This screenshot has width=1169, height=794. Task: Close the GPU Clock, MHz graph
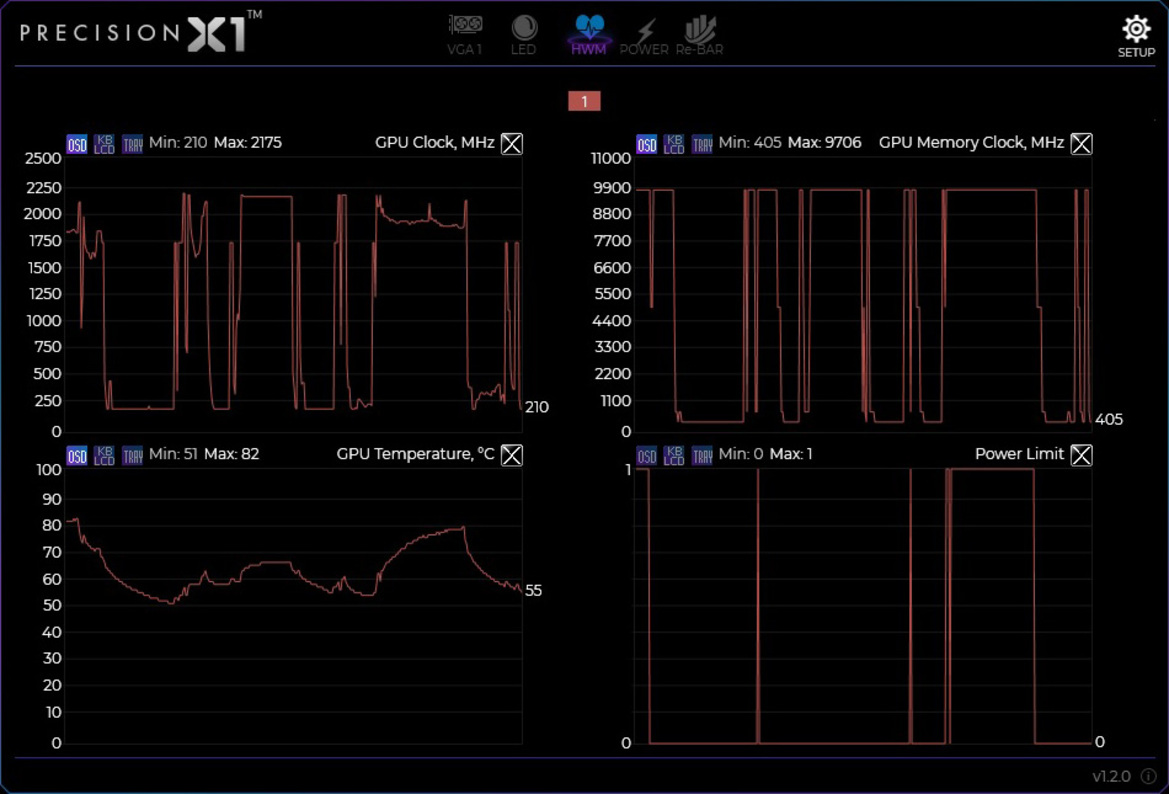click(512, 143)
